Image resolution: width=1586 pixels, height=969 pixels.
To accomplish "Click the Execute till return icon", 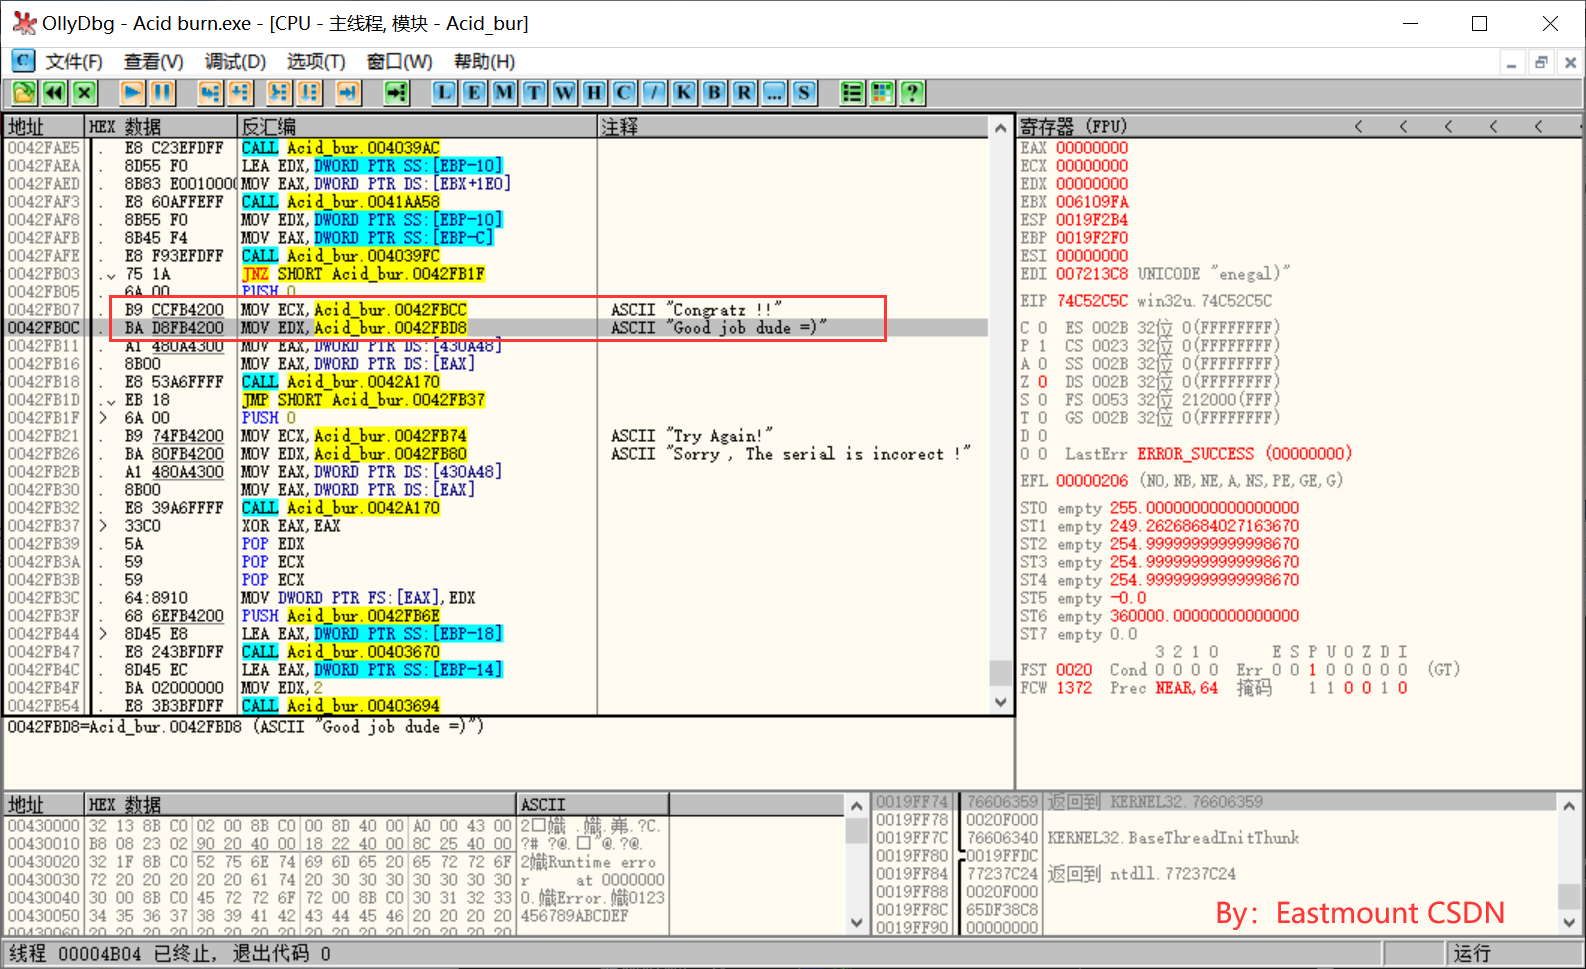I will coord(348,93).
